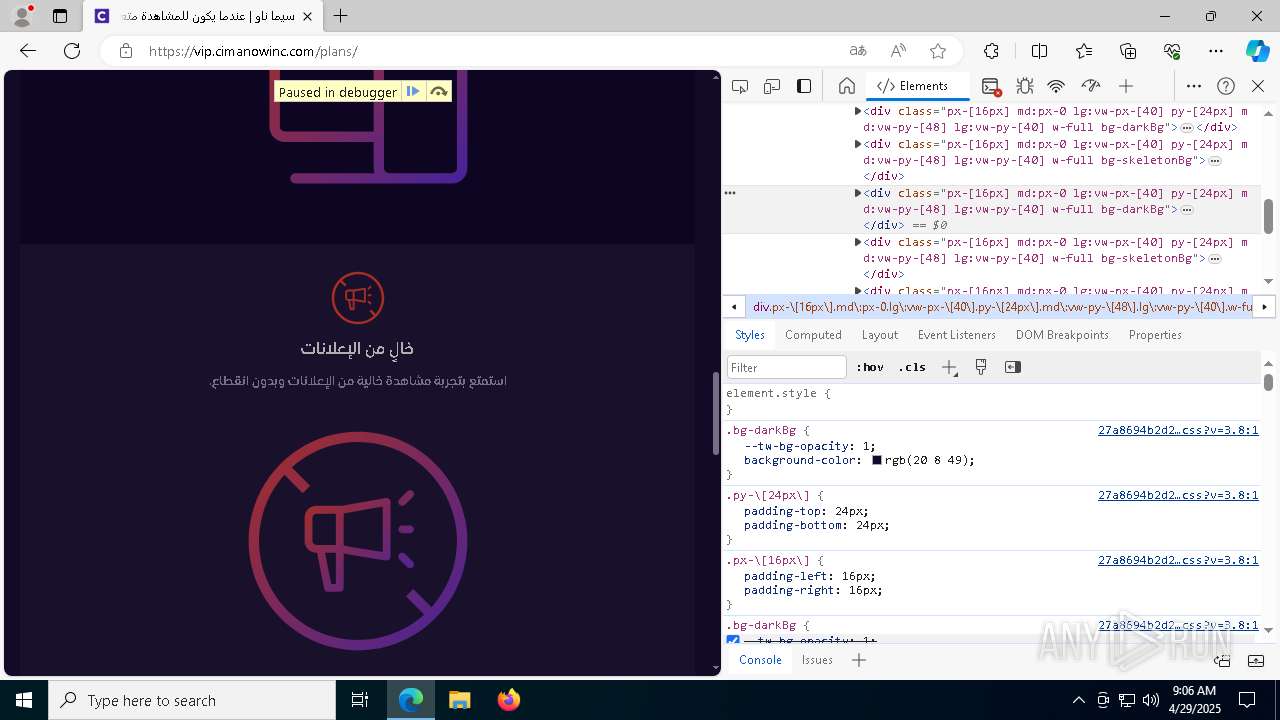1280x720 pixels.
Task: Switch to Issues drawer tab
Action: pyautogui.click(x=817, y=660)
